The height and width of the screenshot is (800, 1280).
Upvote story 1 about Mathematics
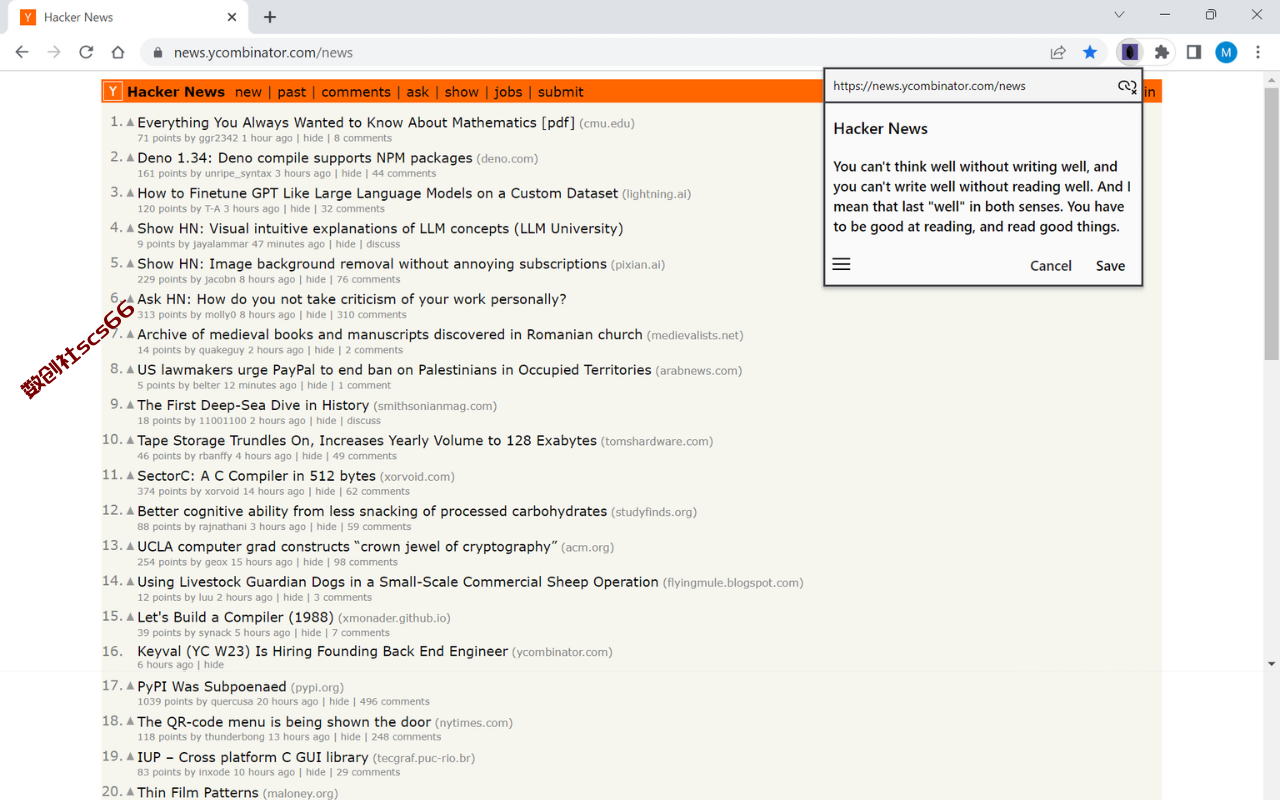pos(130,123)
